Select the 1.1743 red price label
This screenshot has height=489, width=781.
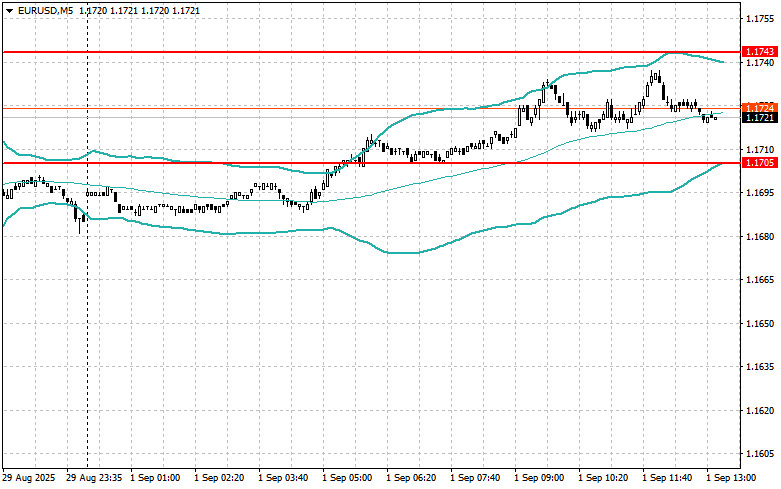pyautogui.click(x=760, y=52)
